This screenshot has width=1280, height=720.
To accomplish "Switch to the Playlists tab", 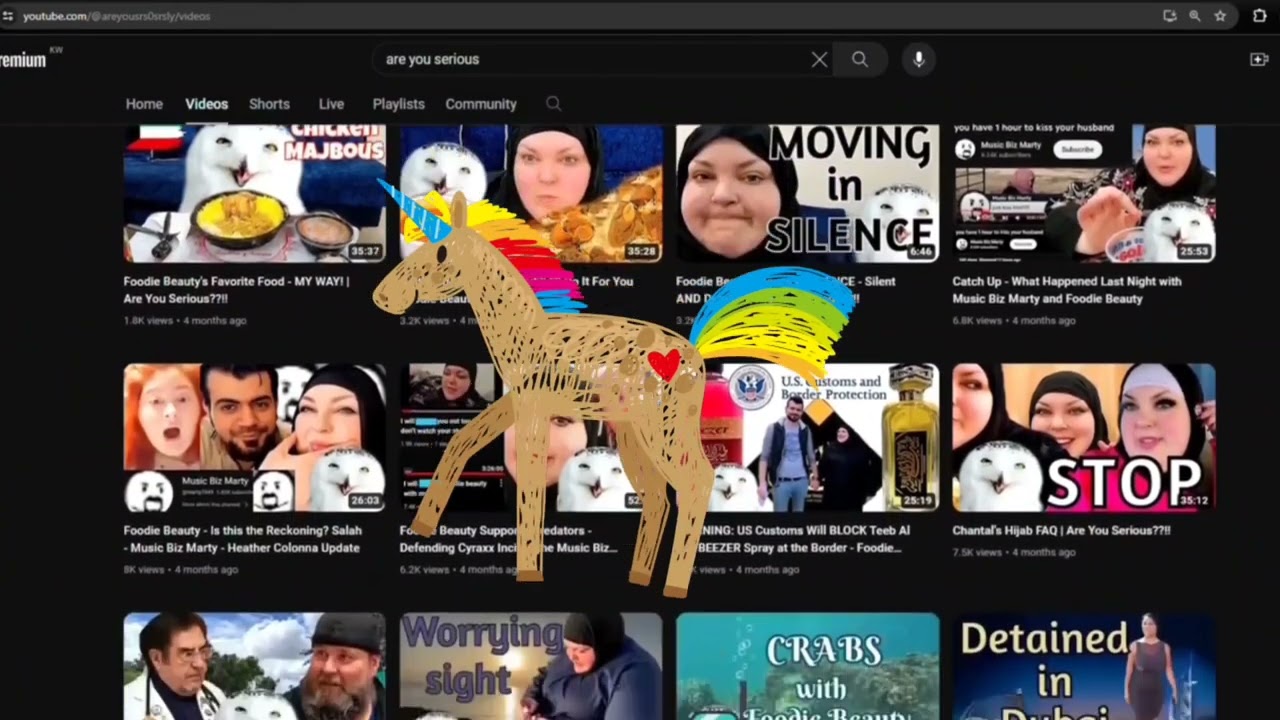I will pos(398,104).
